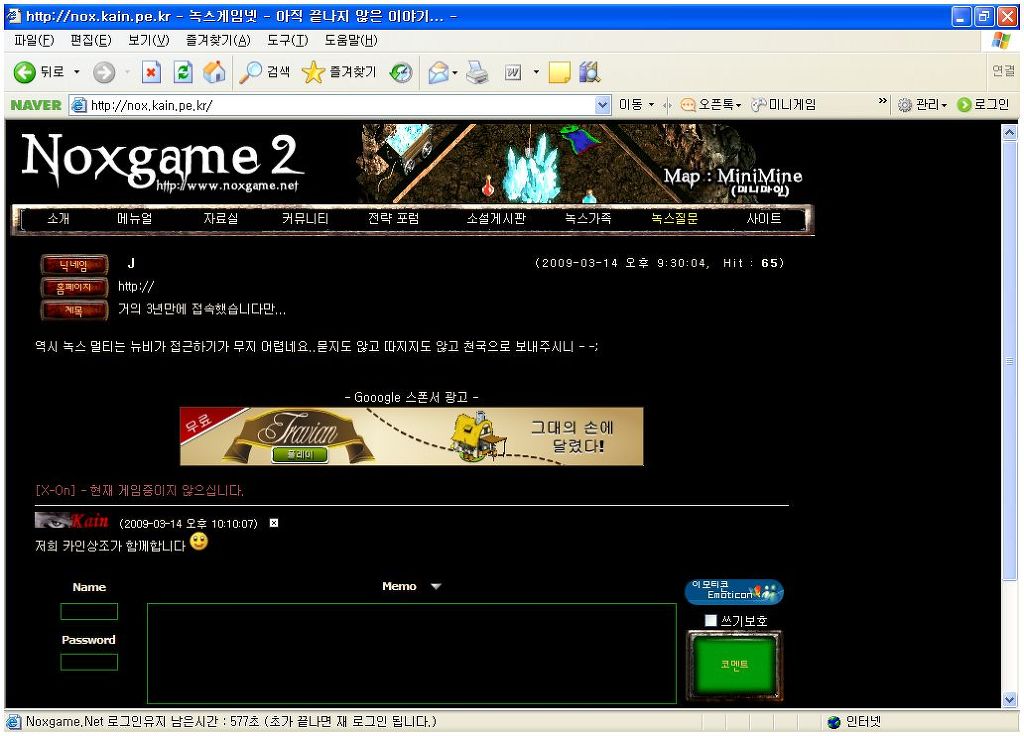Open the 소설게시판 navigation tab

pos(496,219)
